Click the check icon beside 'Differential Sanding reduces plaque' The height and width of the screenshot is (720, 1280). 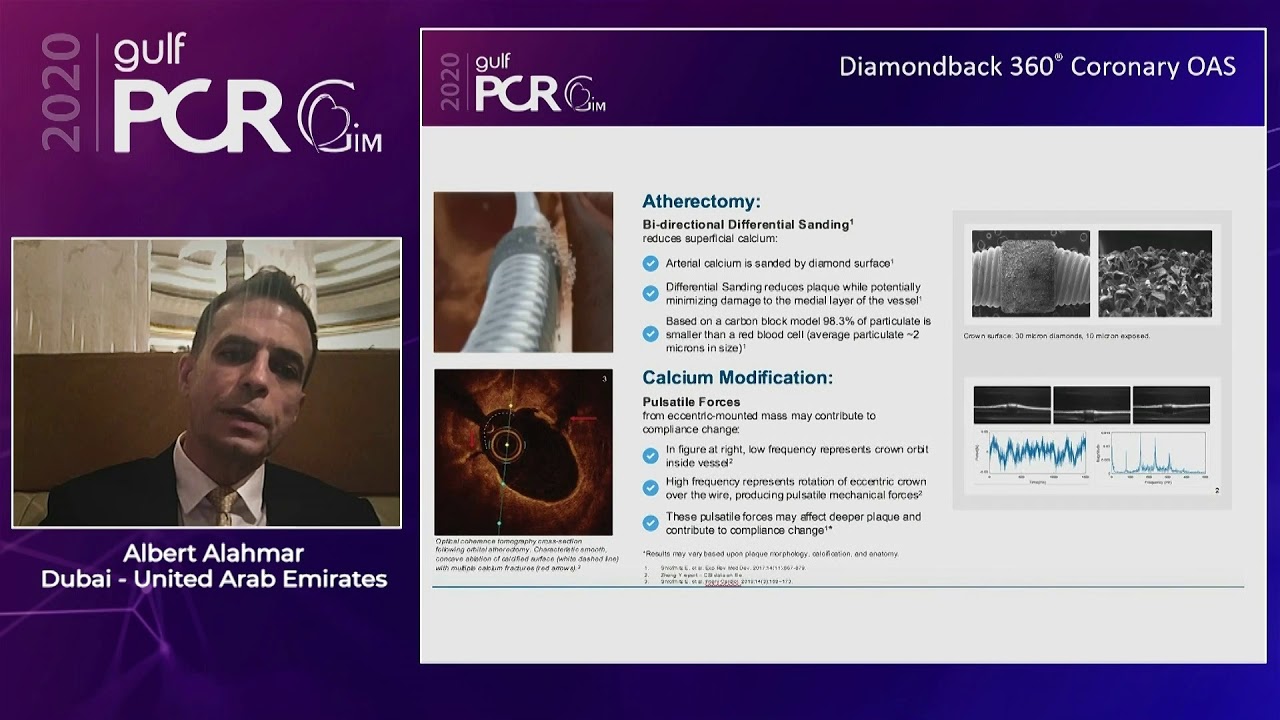[651, 292]
